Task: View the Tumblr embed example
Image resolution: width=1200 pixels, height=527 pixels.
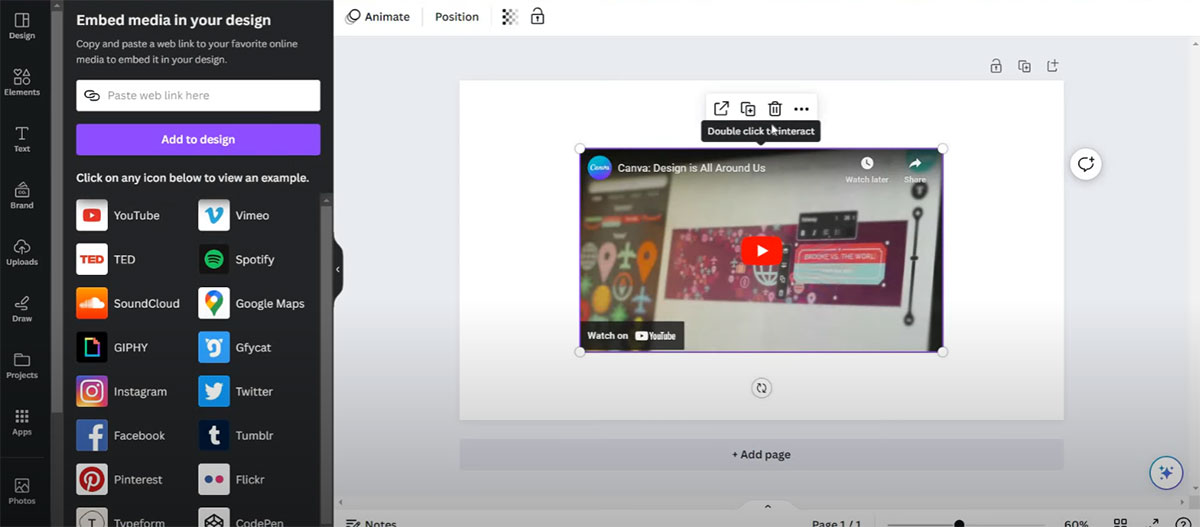Action: coord(236,435)
